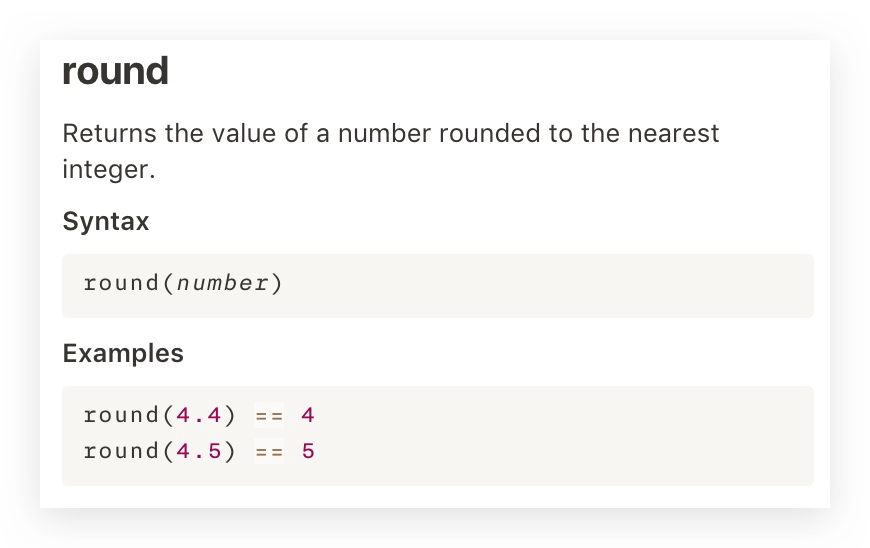Click the italic 'number' parameter in syntax
The image size is (870, 548).
(223, 283)
